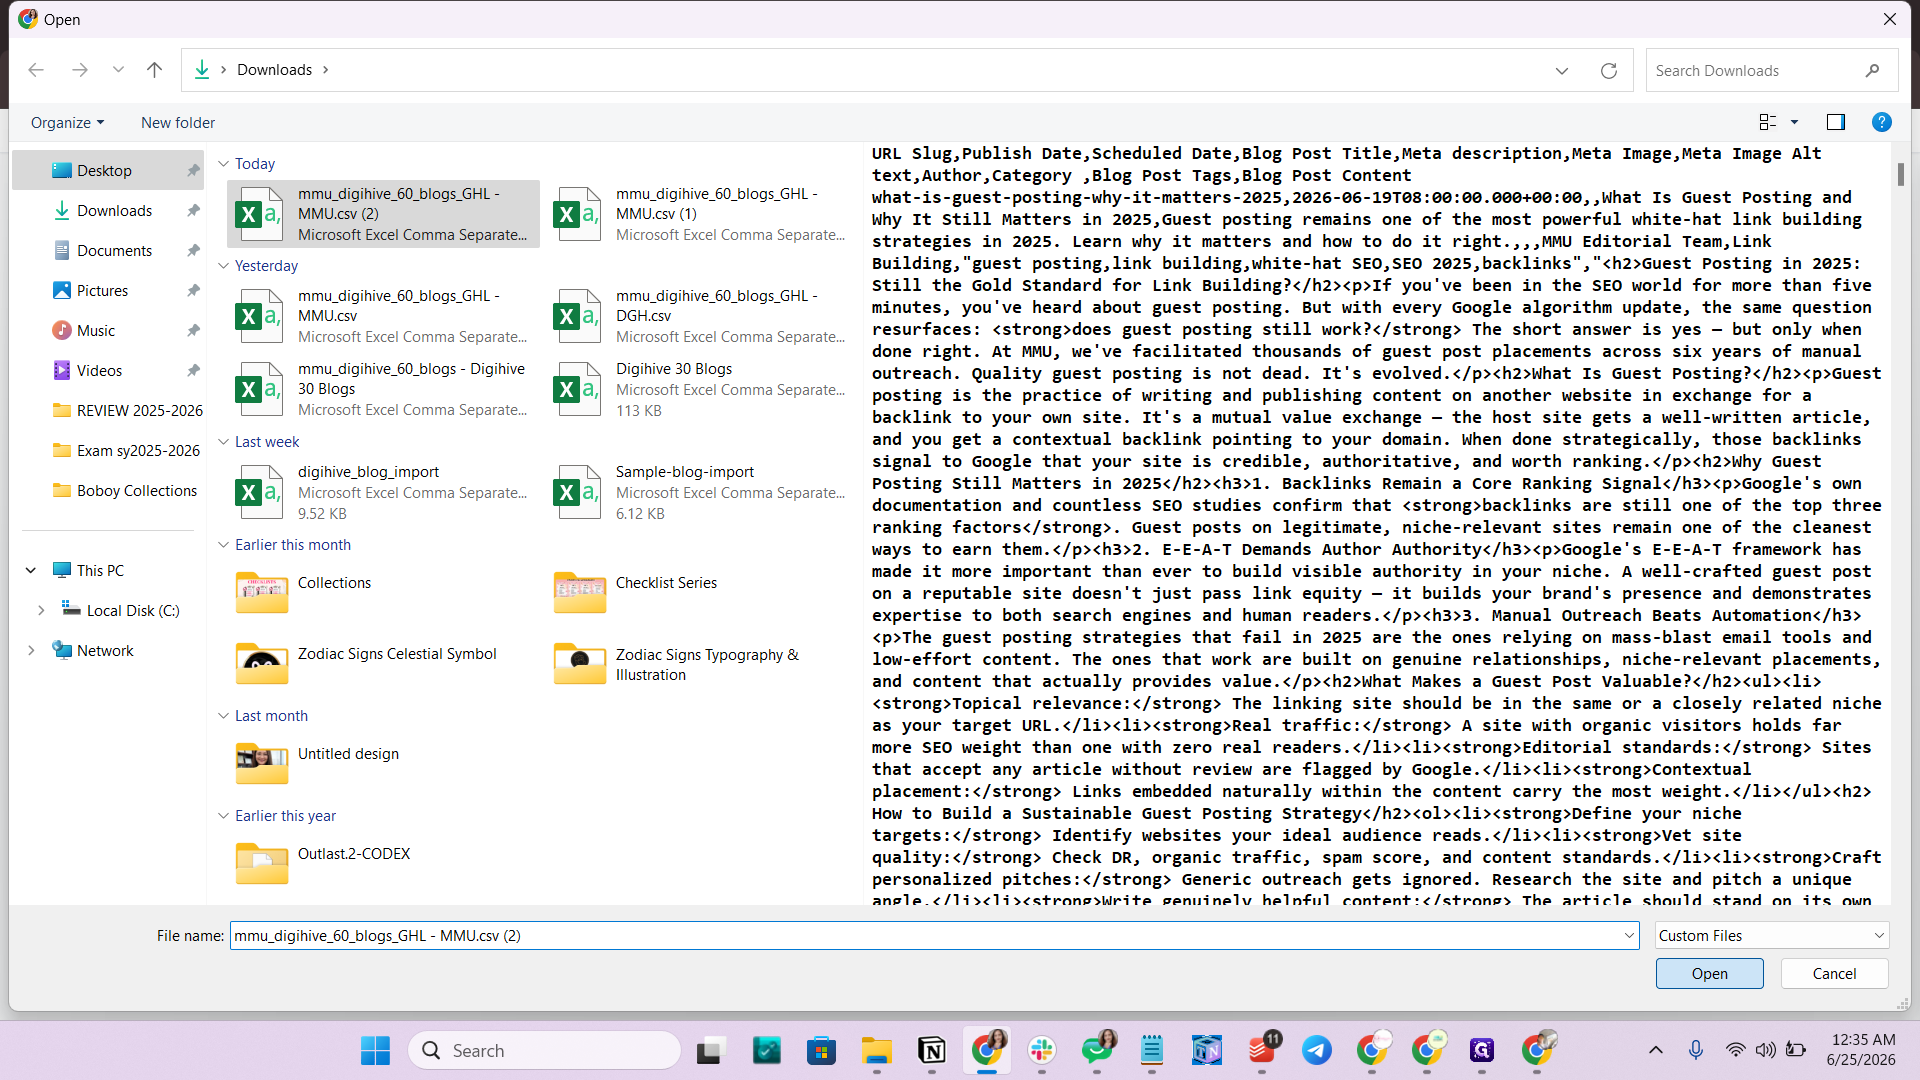Select mmu_digihive_60_blogs_GHL - MMU.csv (1) file
Image resolution: width=1920 pixels, height=1080 pixels.
pyautogui.click(x=701, y=214)
